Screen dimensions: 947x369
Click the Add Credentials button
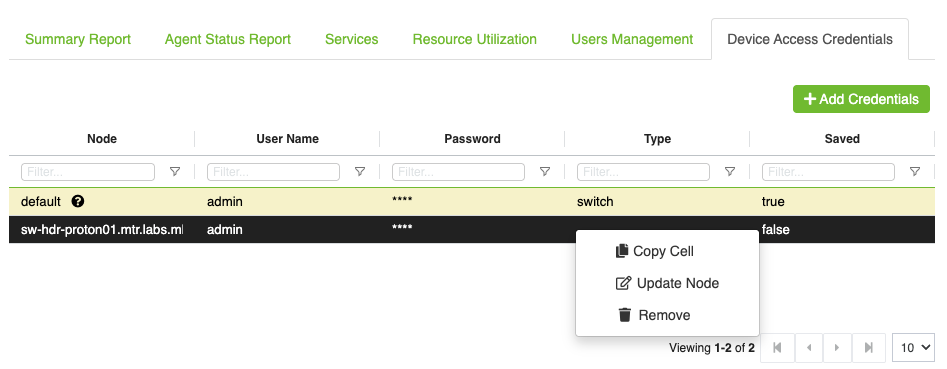click(x=861, y=99)
